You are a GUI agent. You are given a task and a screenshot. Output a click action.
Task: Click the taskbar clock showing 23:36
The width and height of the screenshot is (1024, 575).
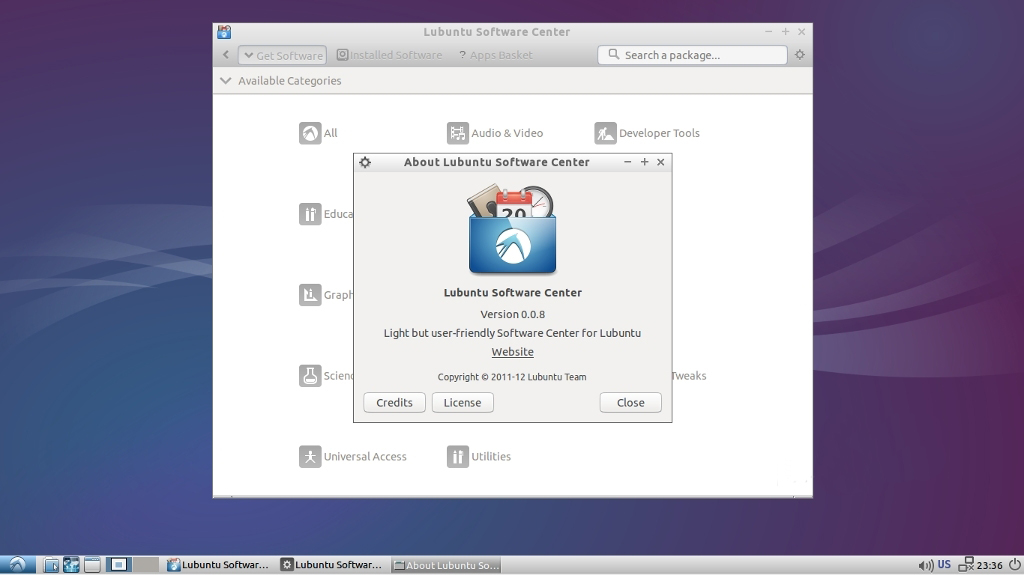(x=989, y=565)
